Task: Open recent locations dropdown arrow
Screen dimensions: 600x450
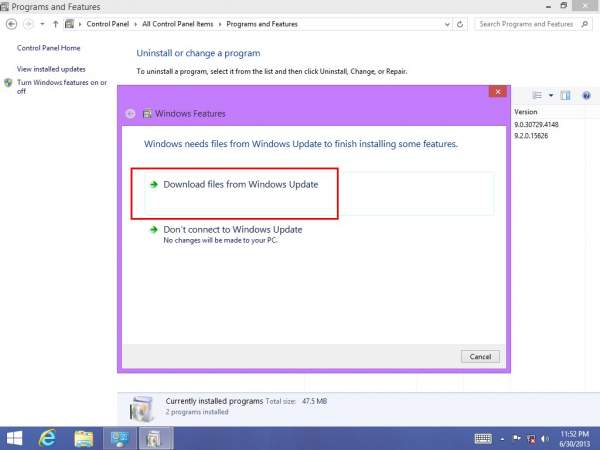Action: (x=42, y=24)
